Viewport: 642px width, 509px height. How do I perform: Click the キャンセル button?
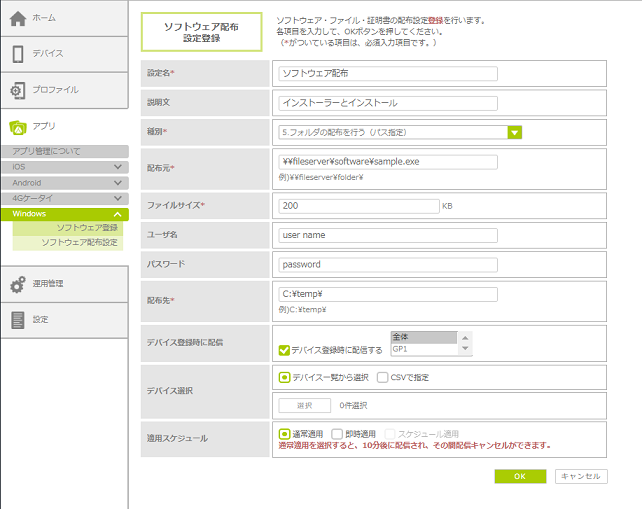(x=581, y=477)
